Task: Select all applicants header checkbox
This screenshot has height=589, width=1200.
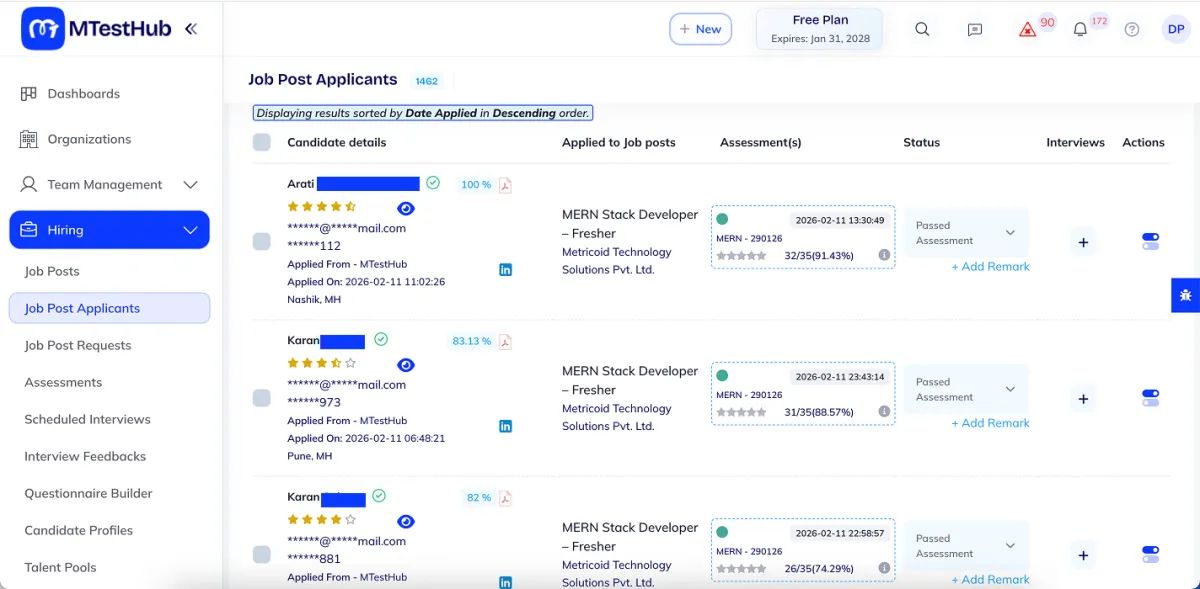Action: click(262, 143)
